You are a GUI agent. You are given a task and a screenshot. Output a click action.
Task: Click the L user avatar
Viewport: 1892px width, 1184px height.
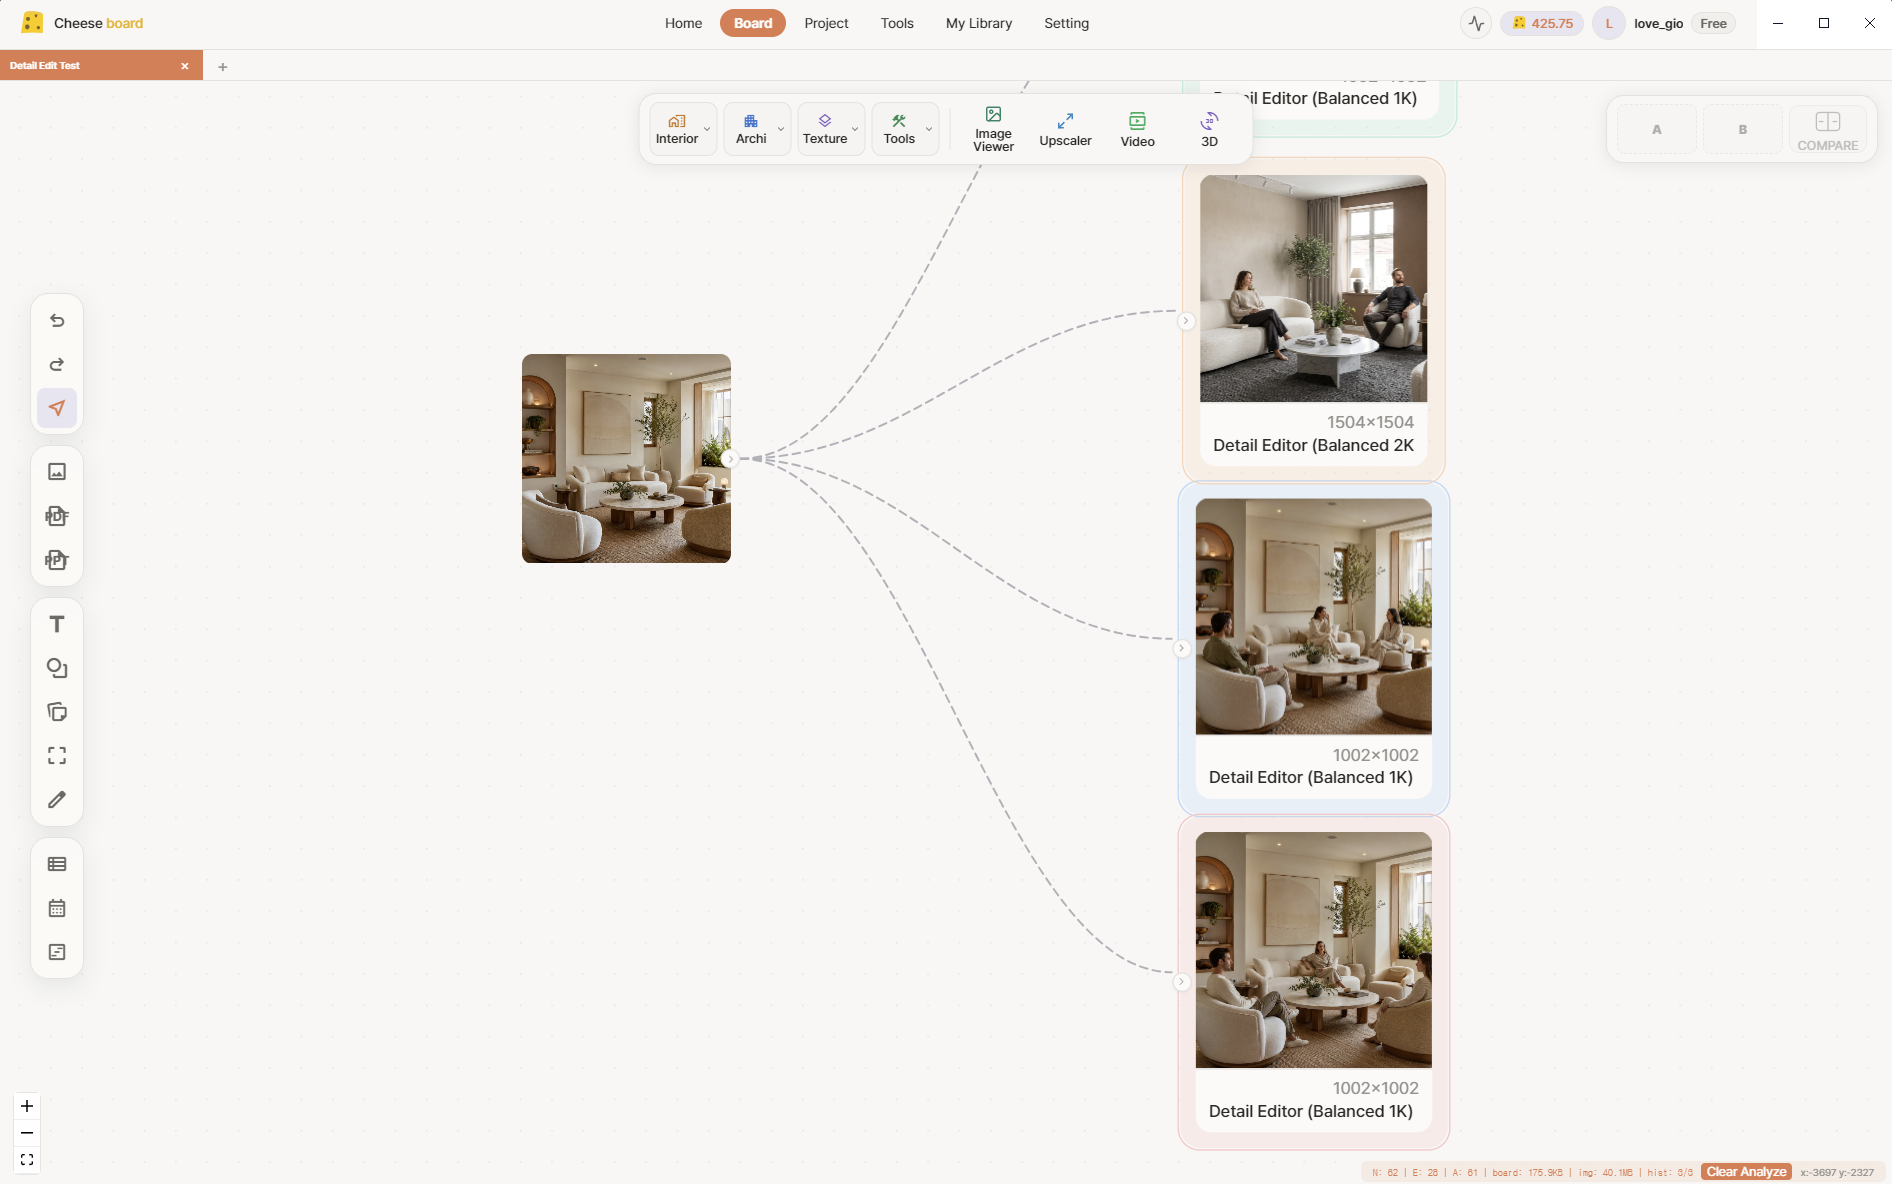click(x=1609, y=23)
